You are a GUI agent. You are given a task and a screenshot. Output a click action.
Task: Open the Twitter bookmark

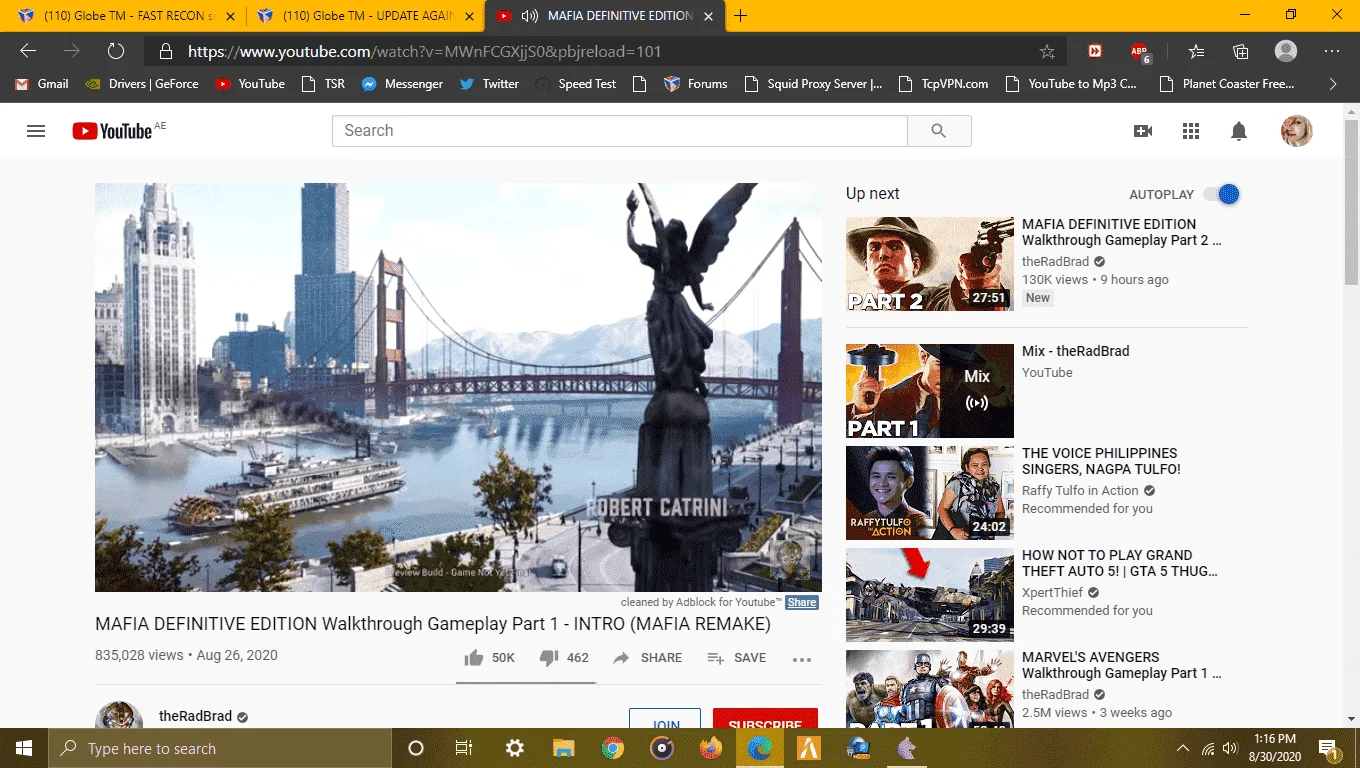[x=489, y=84]
